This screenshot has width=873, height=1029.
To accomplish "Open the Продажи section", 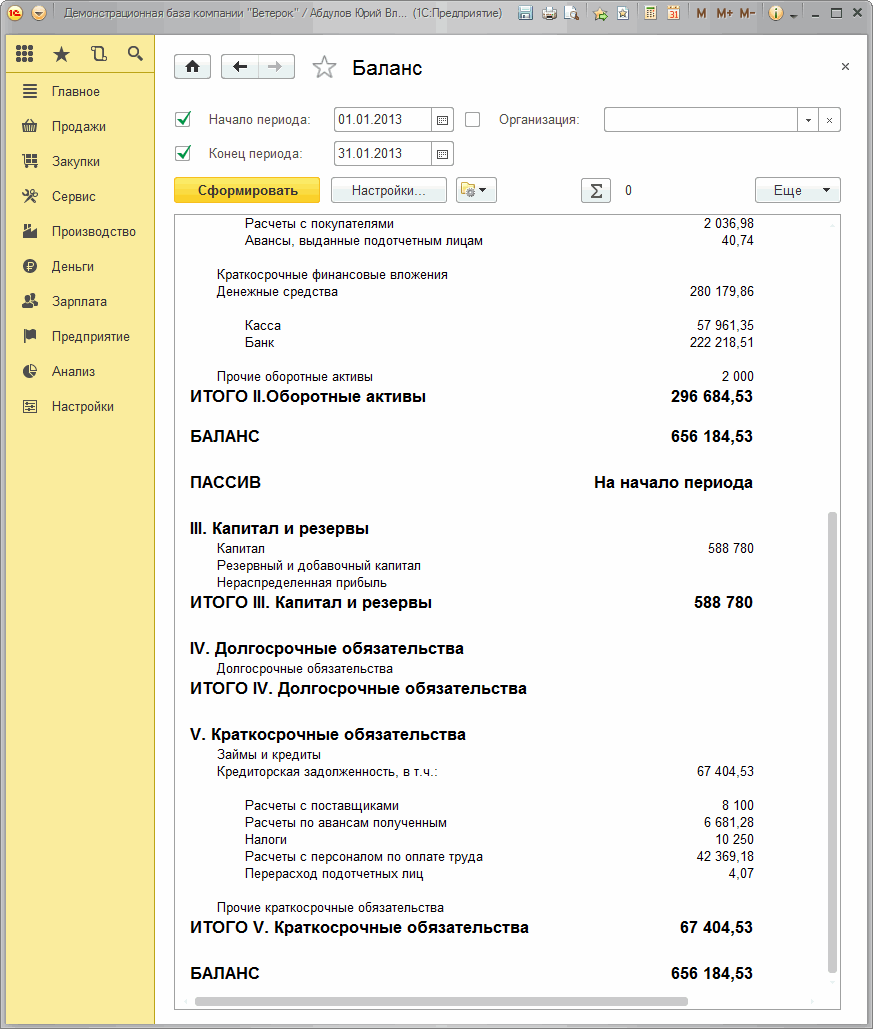I will [81, 127].
